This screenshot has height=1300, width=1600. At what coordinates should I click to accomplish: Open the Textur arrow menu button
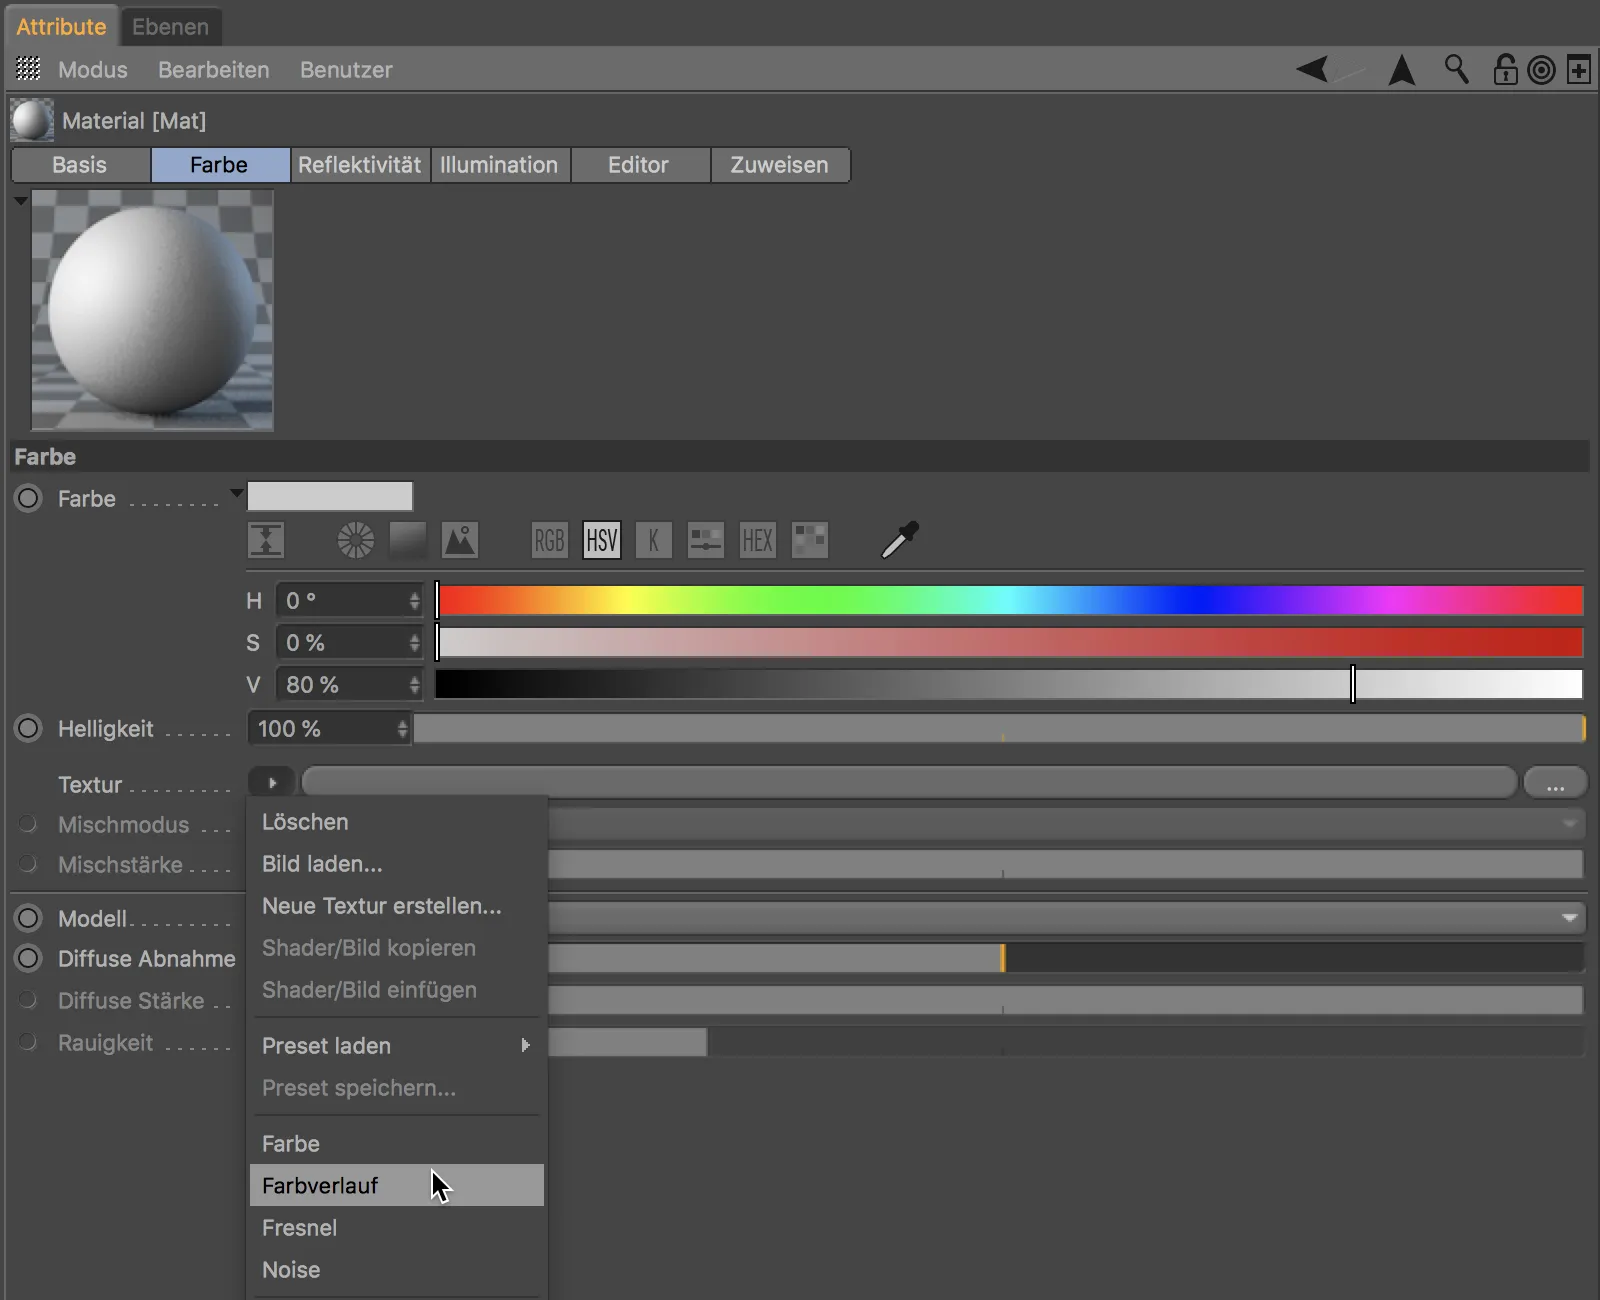click(x=271, y=783)
